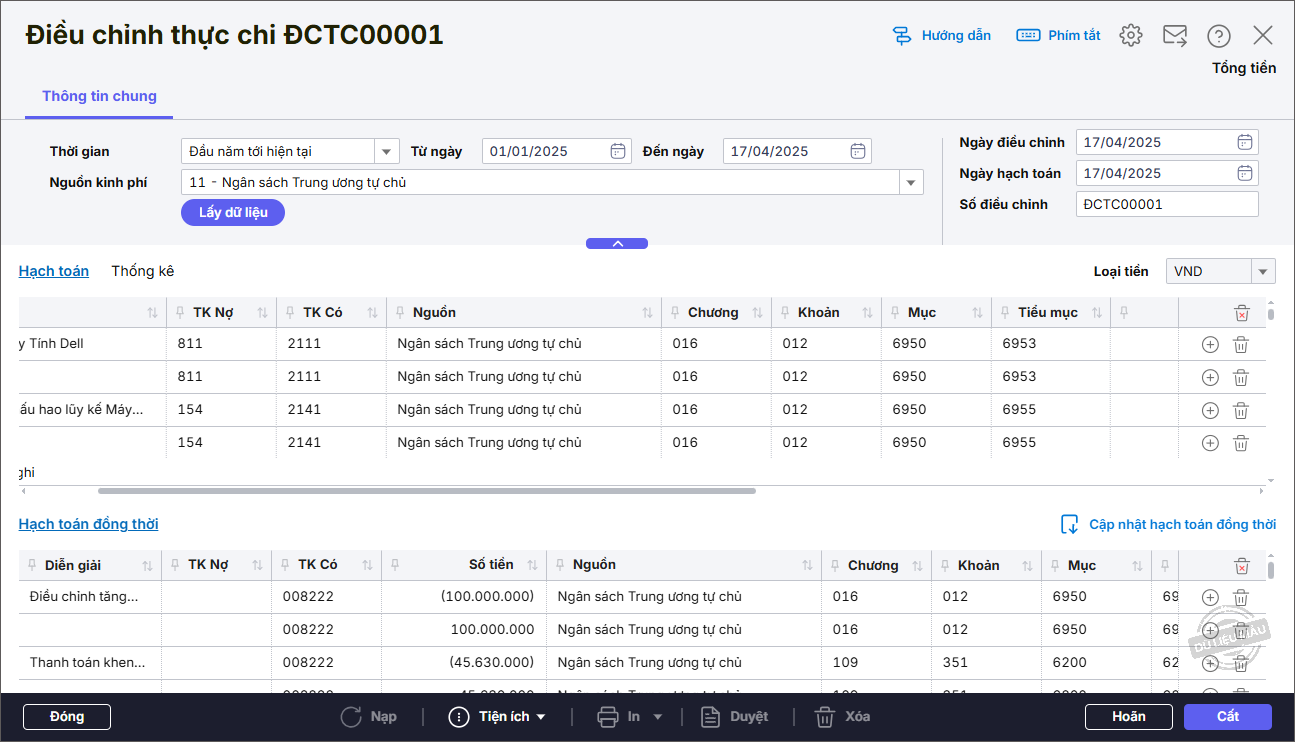Screen dimensions: 1295x742
Task: Delete all rows icon in Hạch toán header
Action: pyautogui.click(x=1241, y=313)
